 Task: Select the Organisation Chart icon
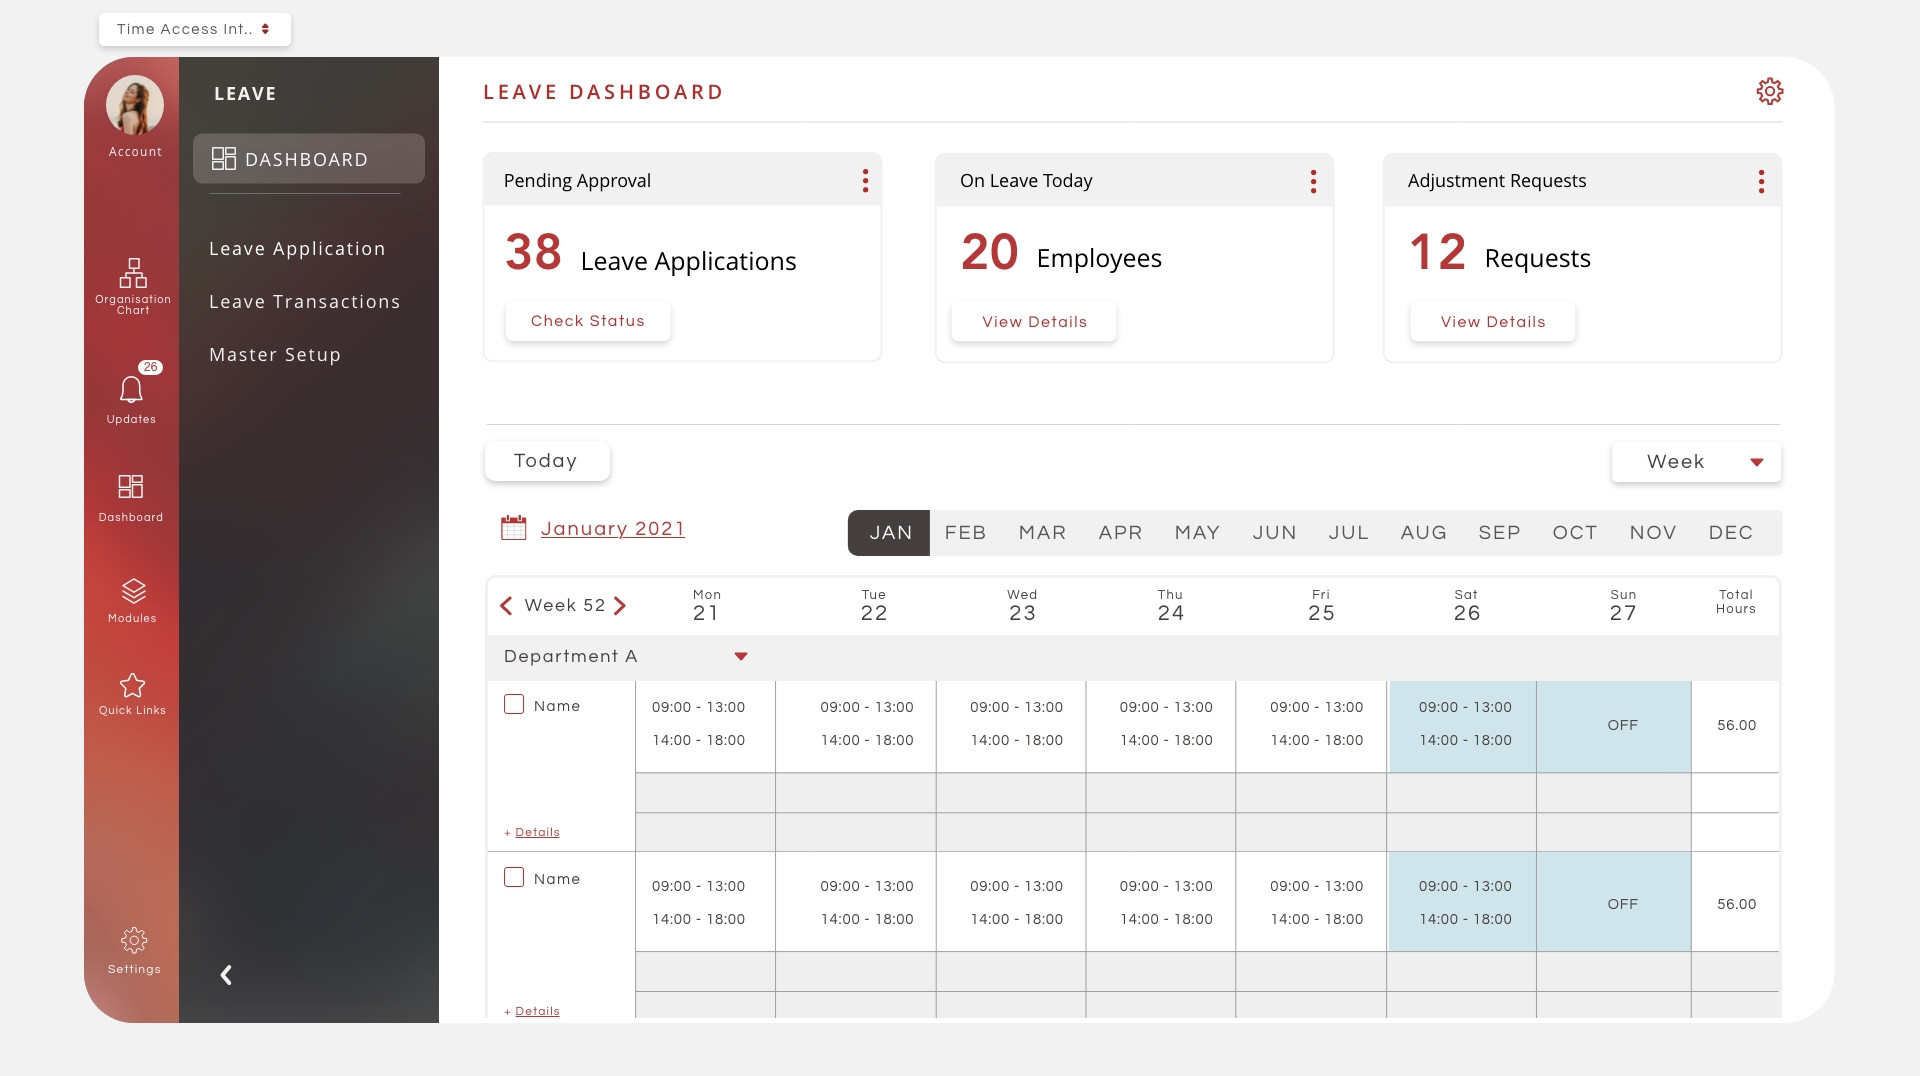pyautogui.click(x=133, y=272)
